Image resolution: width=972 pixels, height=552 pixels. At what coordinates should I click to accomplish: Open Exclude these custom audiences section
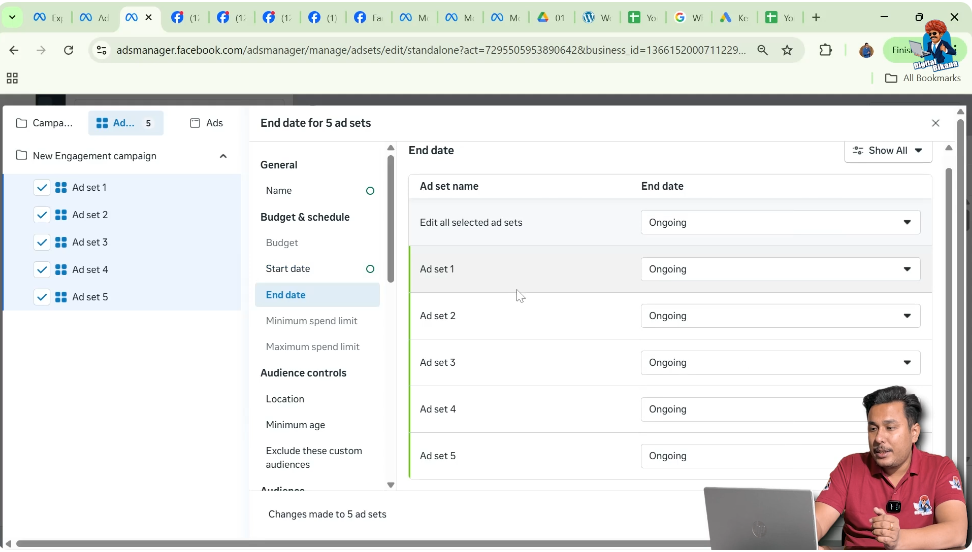[x=317, y=458]
